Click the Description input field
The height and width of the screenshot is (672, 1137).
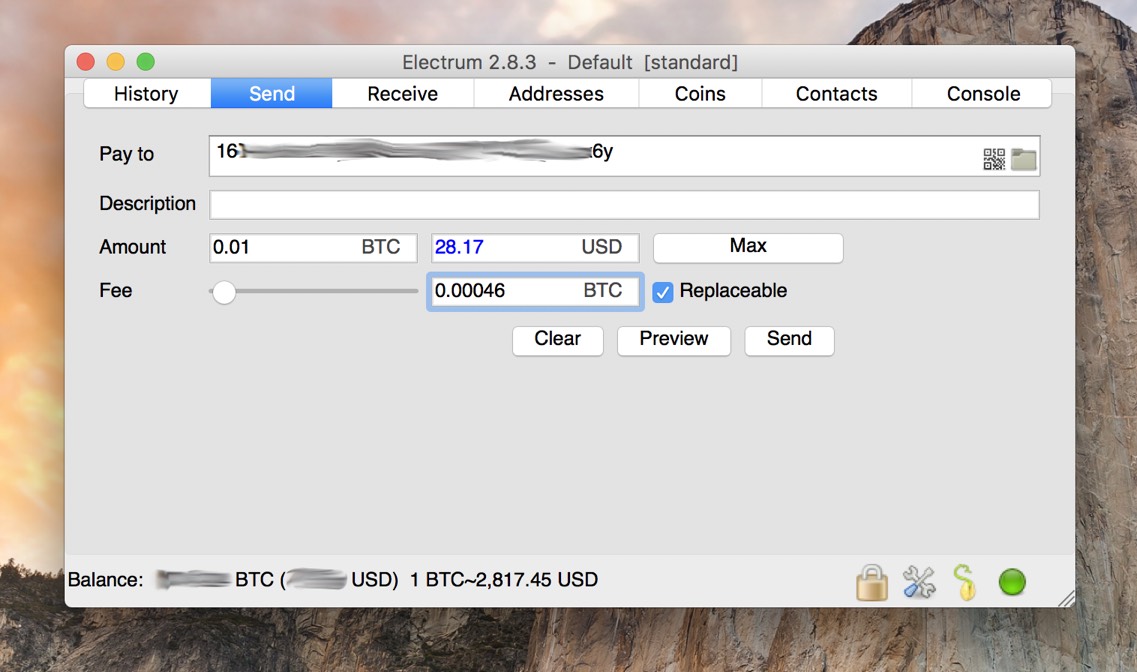624,204
